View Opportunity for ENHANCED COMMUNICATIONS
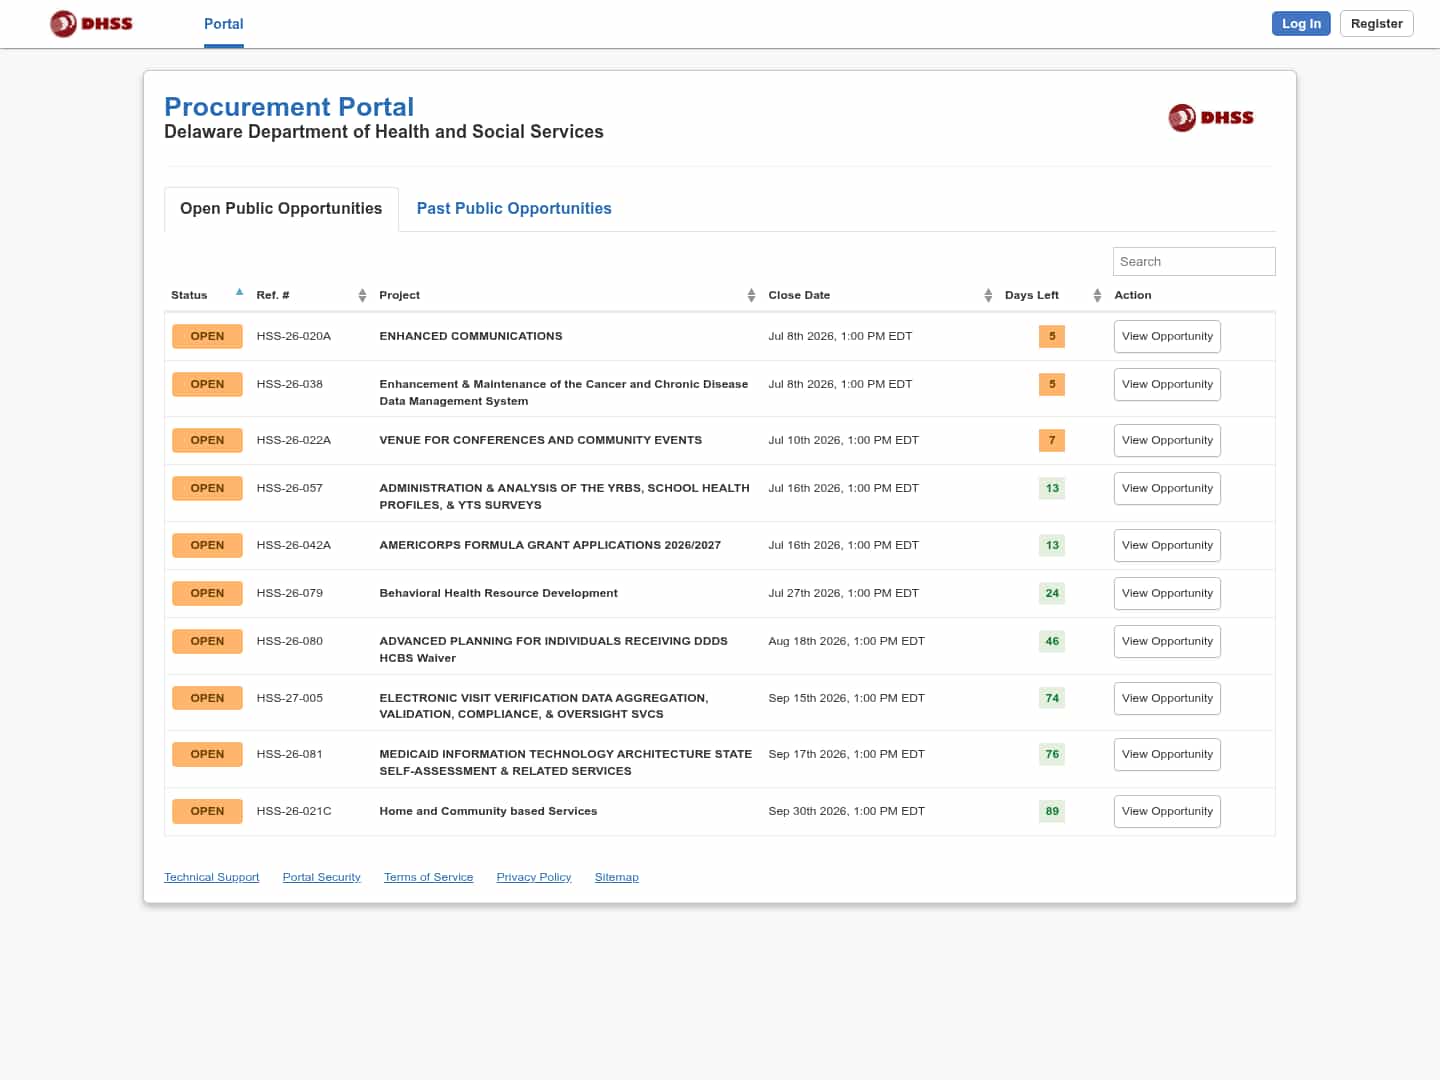 click(x=1167, y=337)
